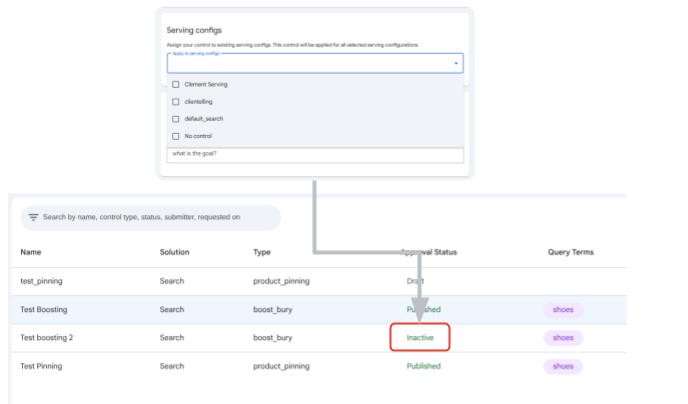Select the Test boosting 2 row
688x404 pixels.
47,338
